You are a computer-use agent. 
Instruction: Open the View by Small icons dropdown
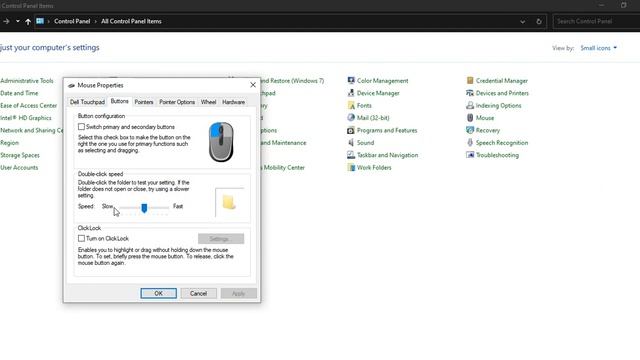coord(598,48)
